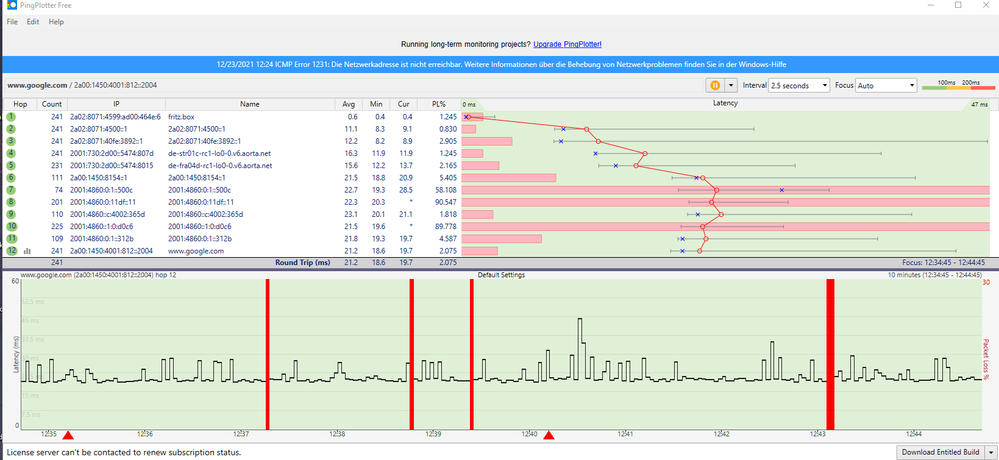Image resolution: width=999 pixels, height=460 pixels.
Task: Open the Interval 2.5 seconds dropdown
Action: [x=799, y=85]
